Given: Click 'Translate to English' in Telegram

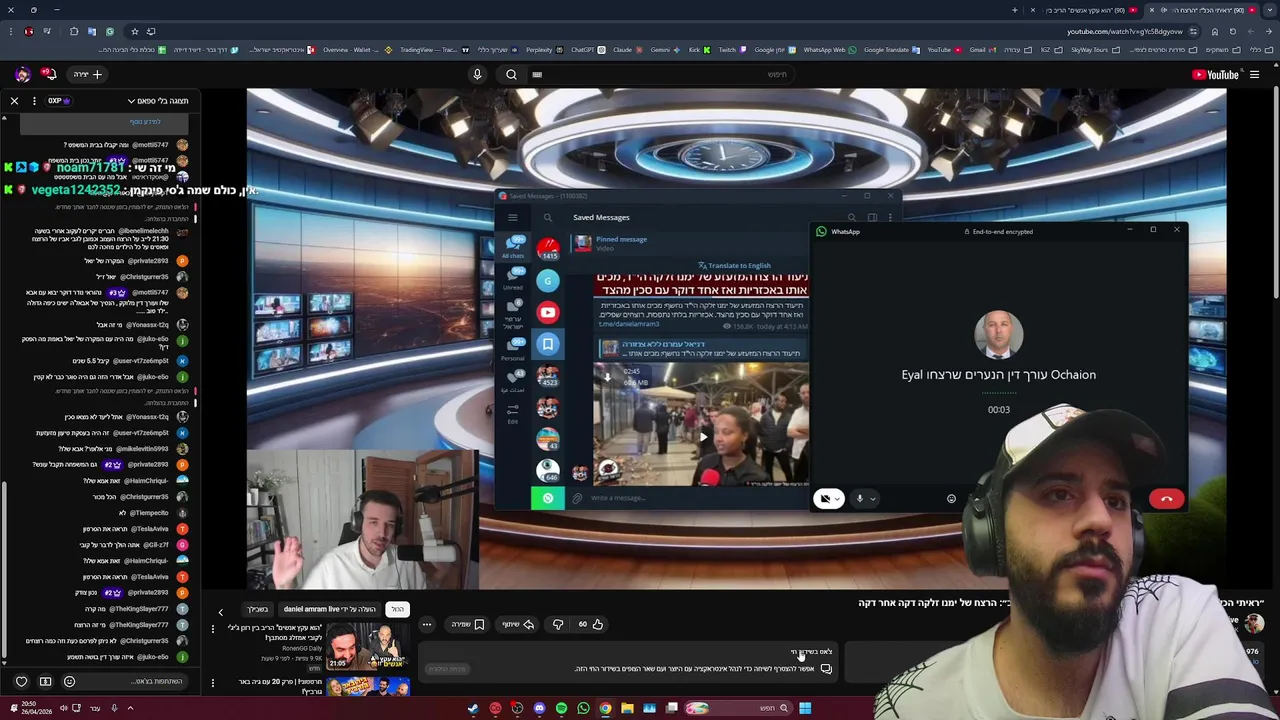Looking at the screenshot, I should click(734, 265).
